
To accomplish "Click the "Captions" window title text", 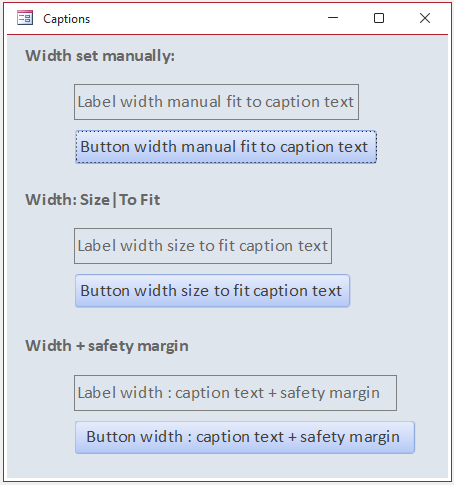I will click(67, 19).
